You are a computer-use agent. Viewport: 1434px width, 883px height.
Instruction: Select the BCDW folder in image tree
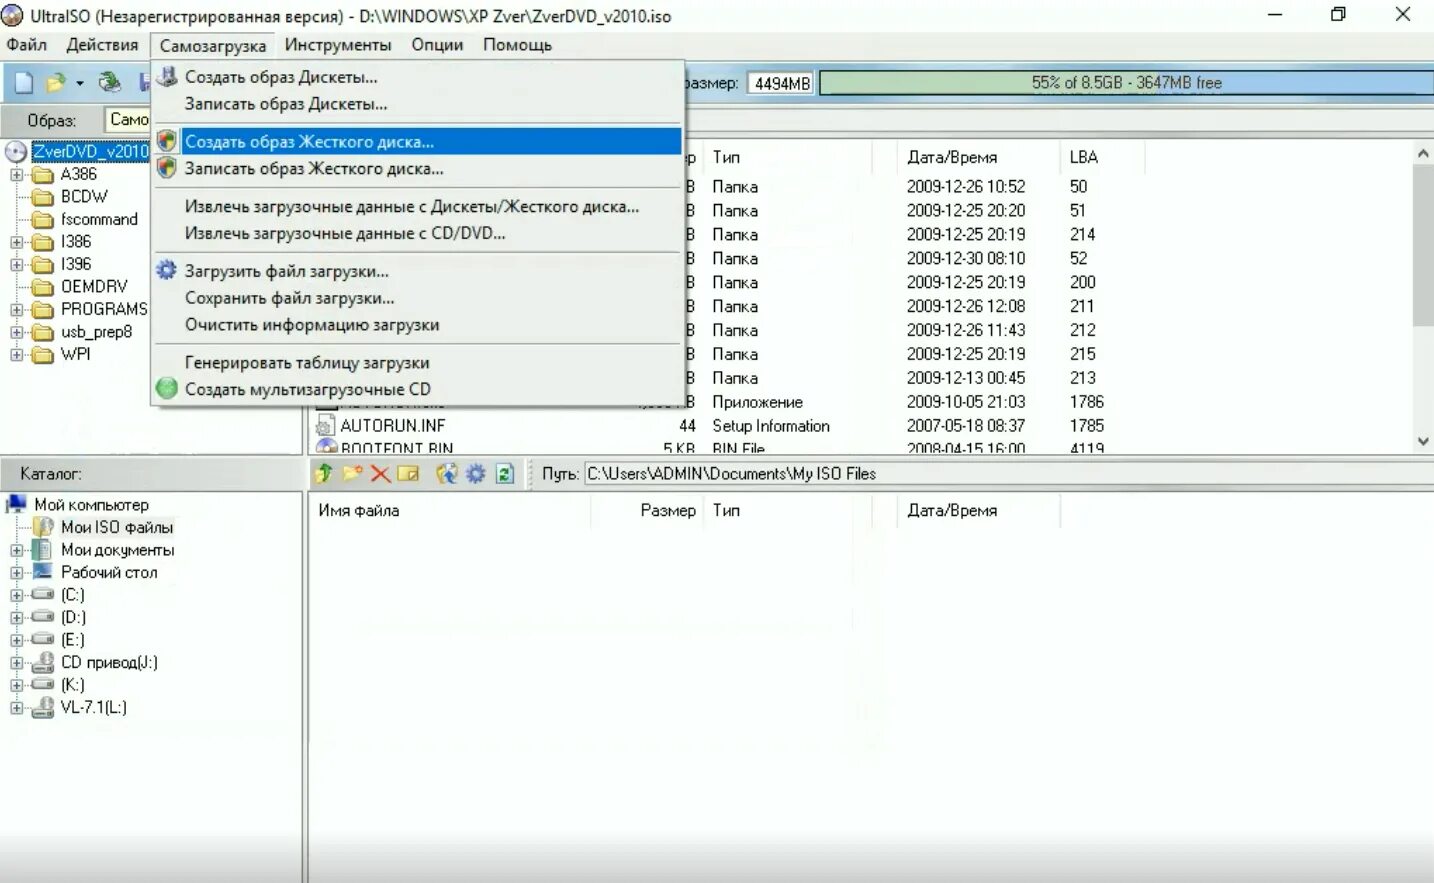(84, 197)
